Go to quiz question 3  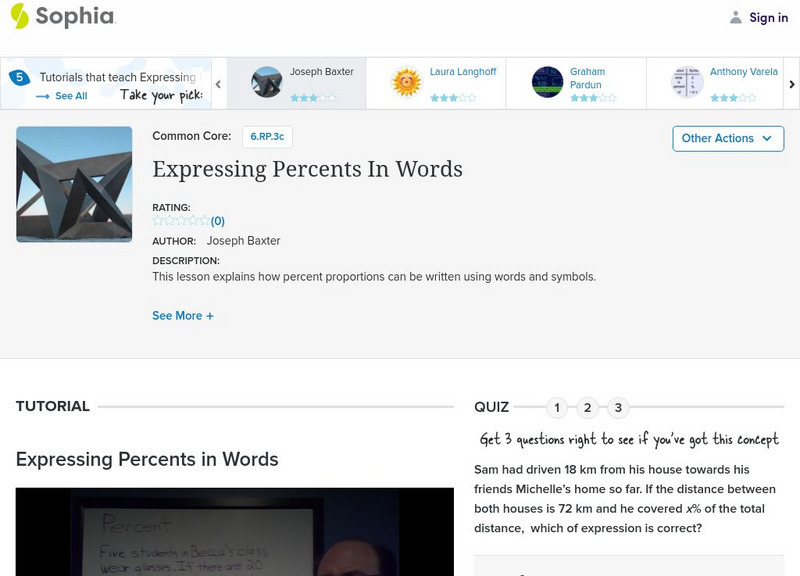pos(618,407)
